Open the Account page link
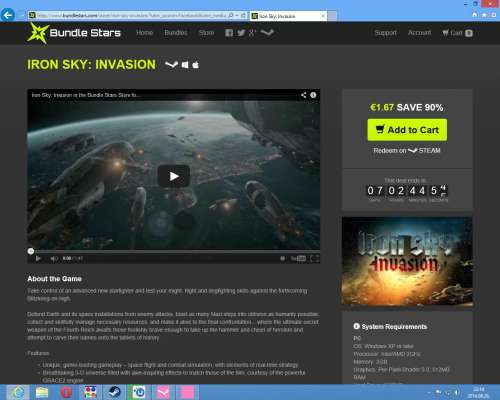Viewport: 500px width, 400px height. pyautogui.click(x=419, y=33)
